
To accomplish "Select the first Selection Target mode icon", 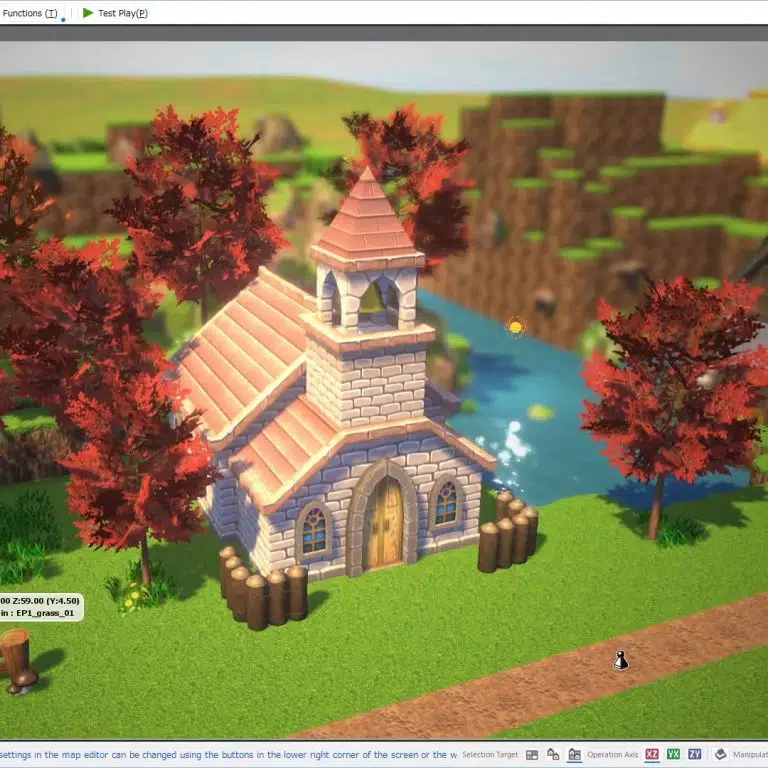I will click(x=532, y=754).
